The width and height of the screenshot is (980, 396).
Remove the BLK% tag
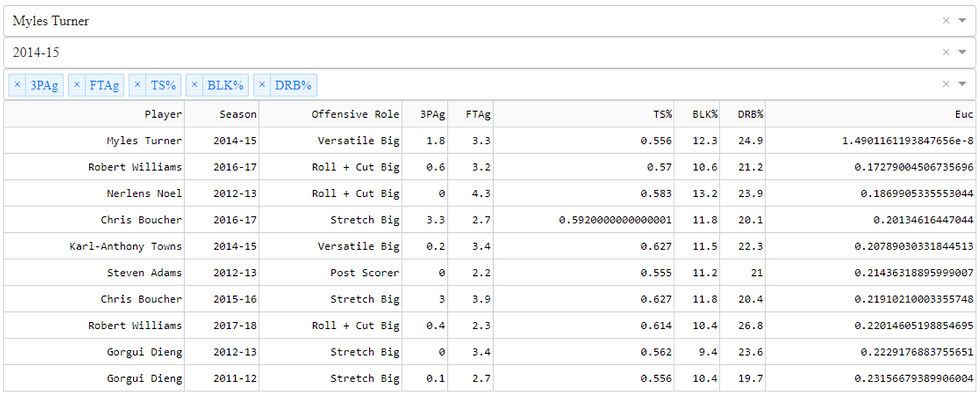click(x=194, y=85)
